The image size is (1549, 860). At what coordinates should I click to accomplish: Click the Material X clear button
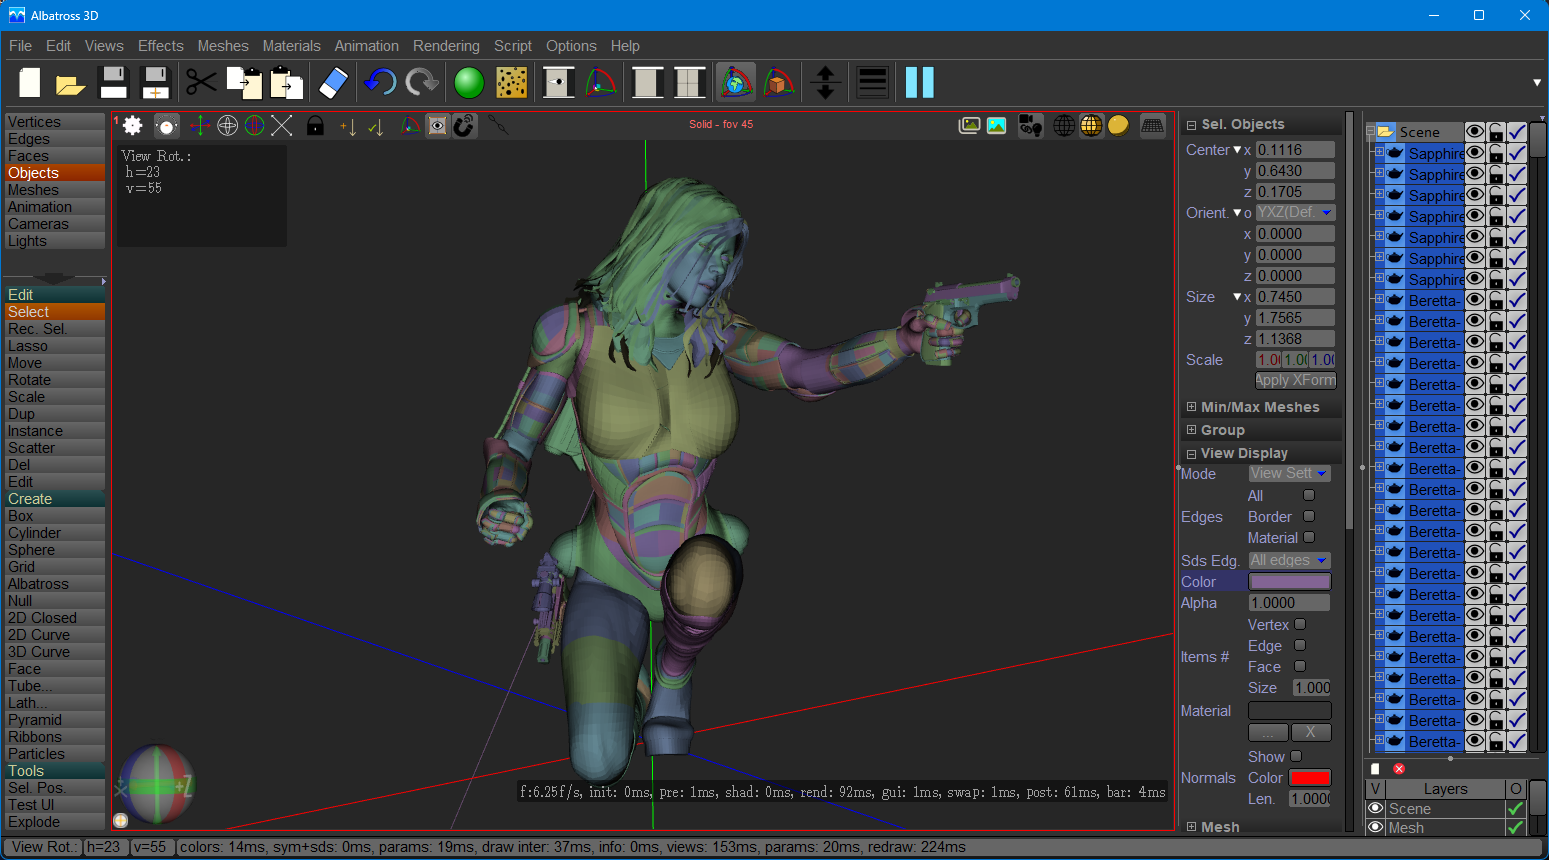coord(1311,732)
